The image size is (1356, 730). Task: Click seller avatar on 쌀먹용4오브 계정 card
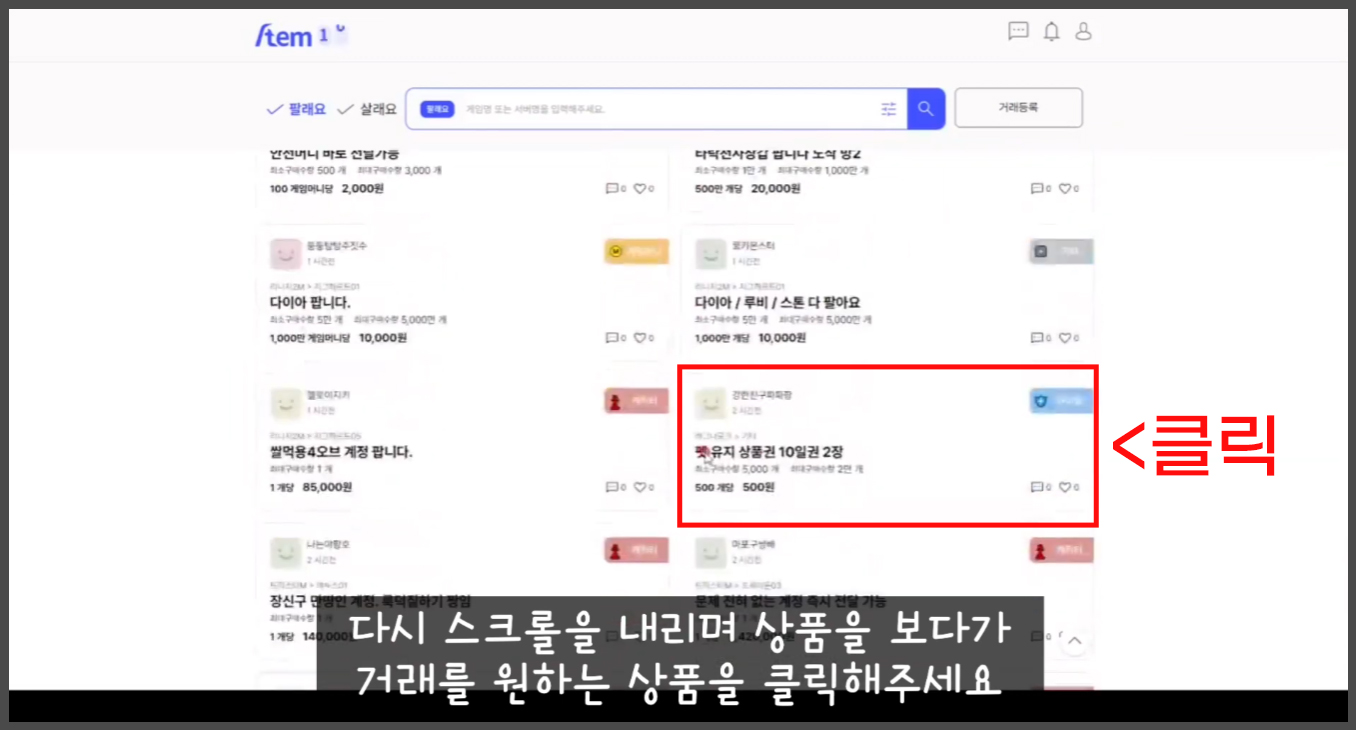click(x=286, y=403)
